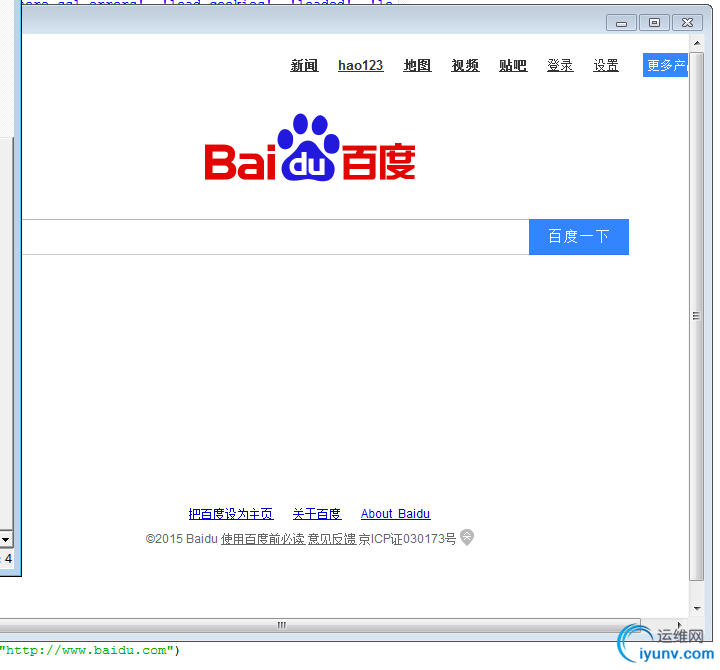Click 把百度设为主页 link

pyautogui.click(x=231, y=514)
